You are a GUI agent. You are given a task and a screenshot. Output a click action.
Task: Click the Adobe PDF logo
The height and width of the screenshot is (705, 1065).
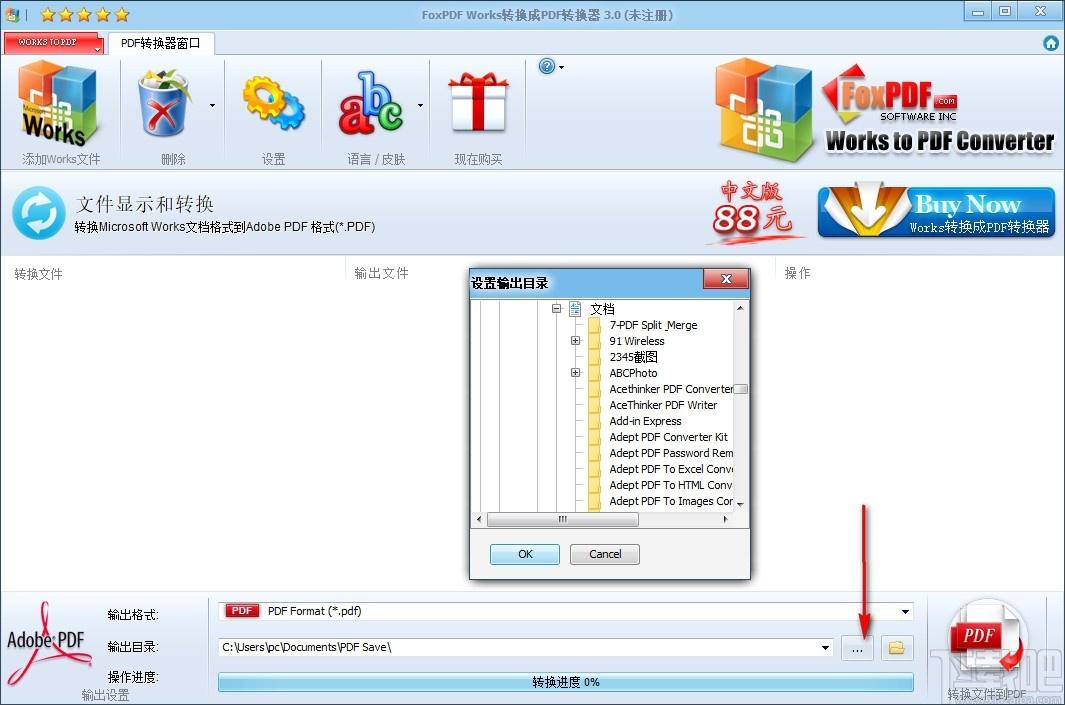(48, 643)
